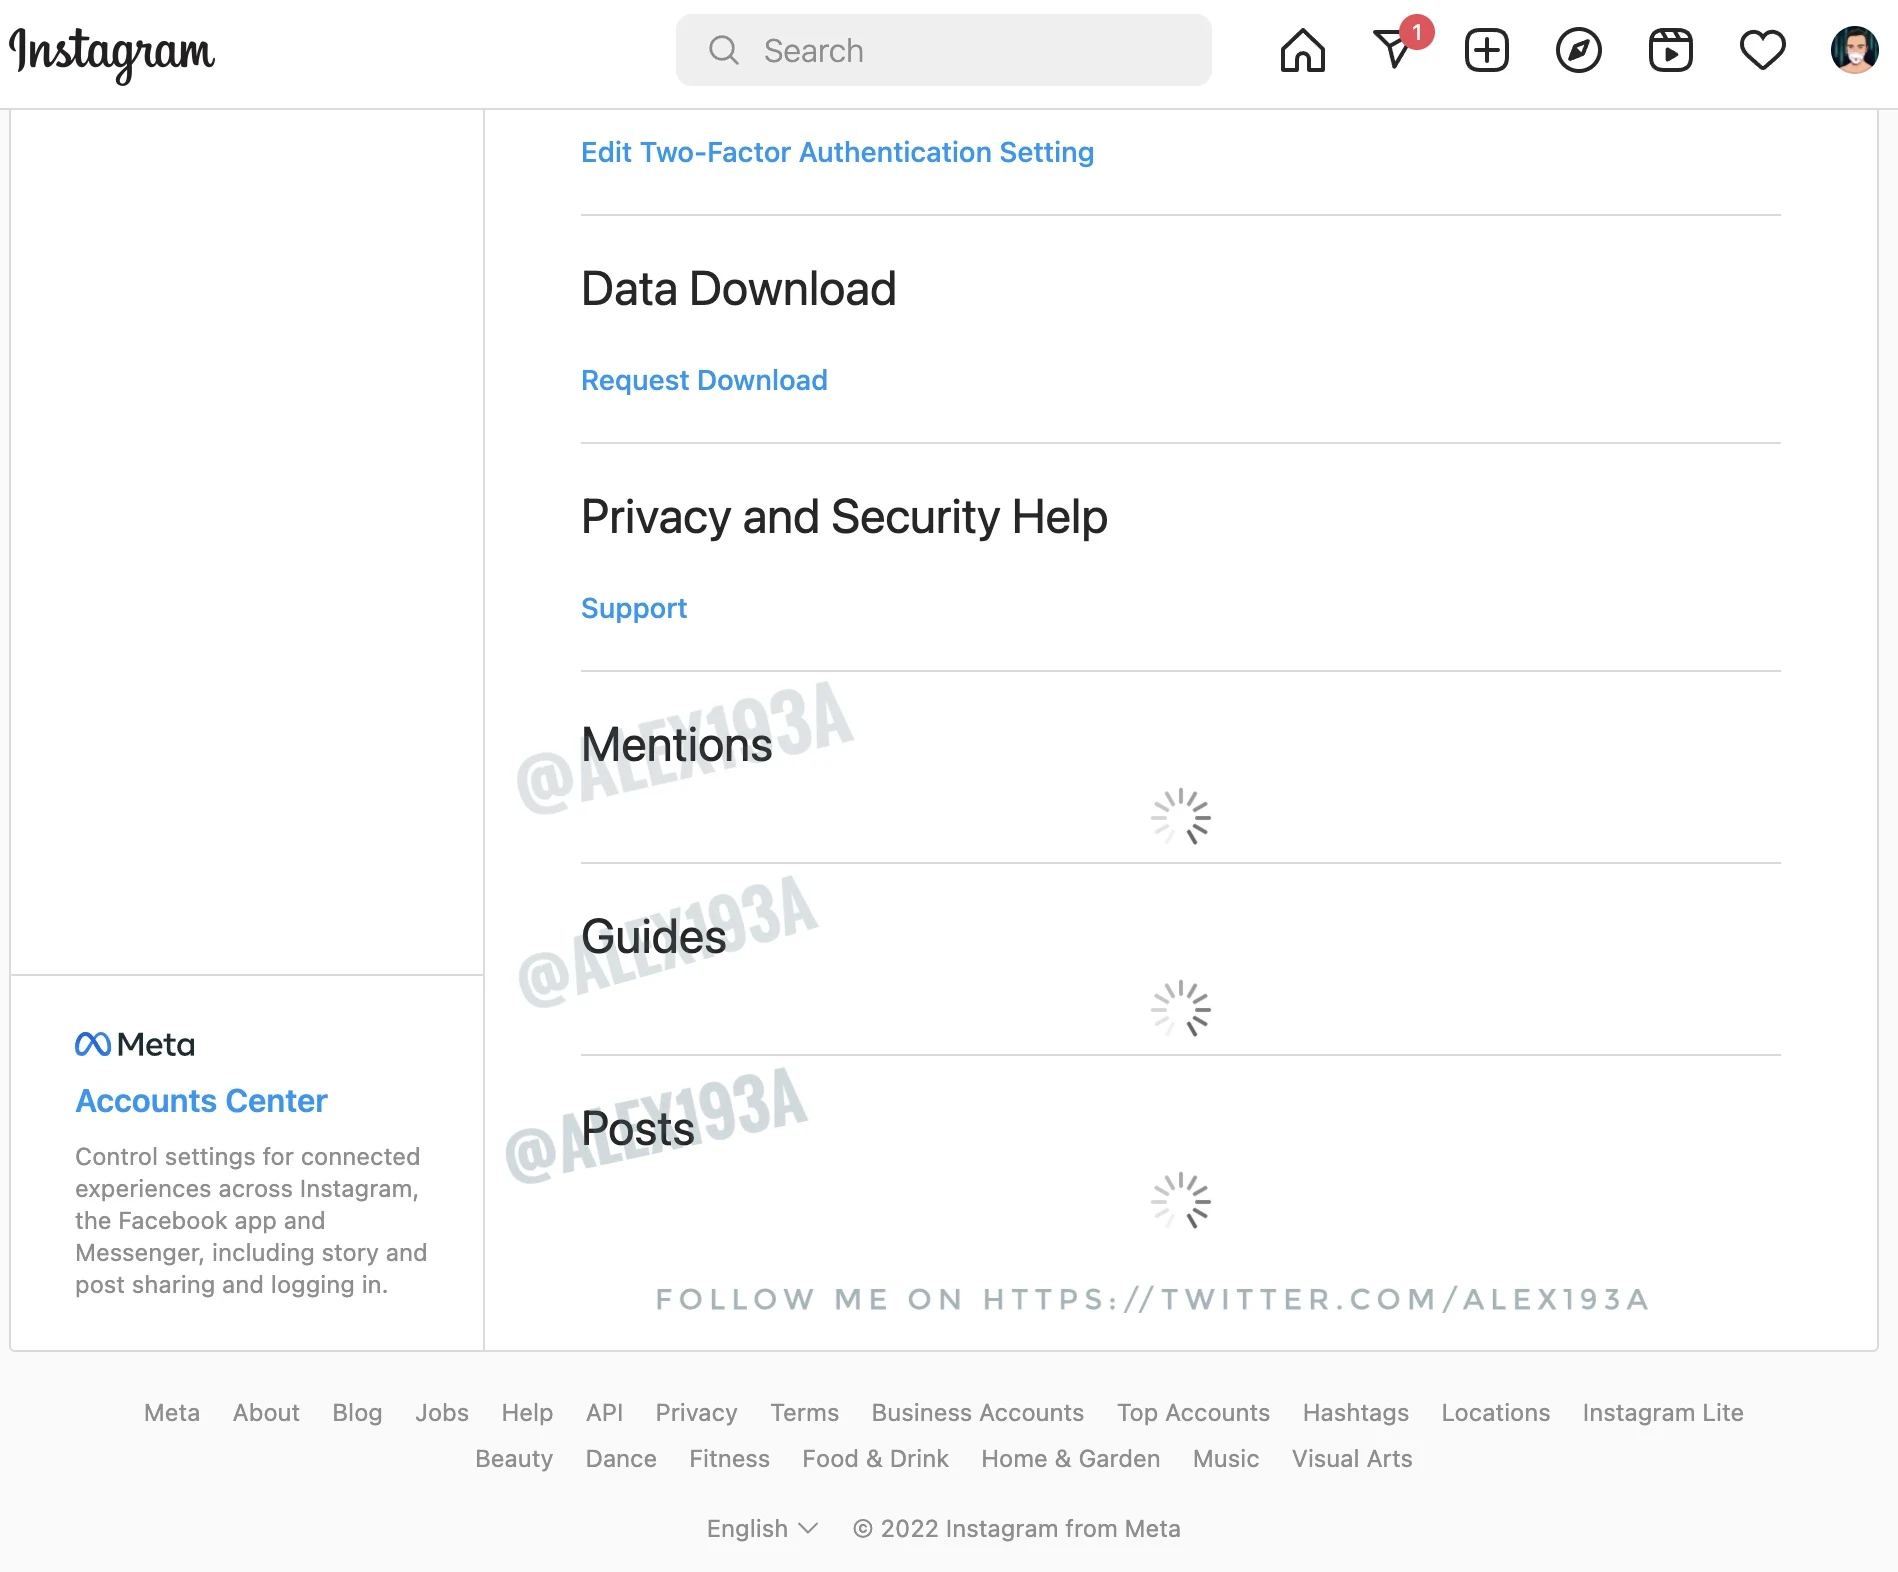
Task: Open the Blog footer link
Action: pos(357,1412)
